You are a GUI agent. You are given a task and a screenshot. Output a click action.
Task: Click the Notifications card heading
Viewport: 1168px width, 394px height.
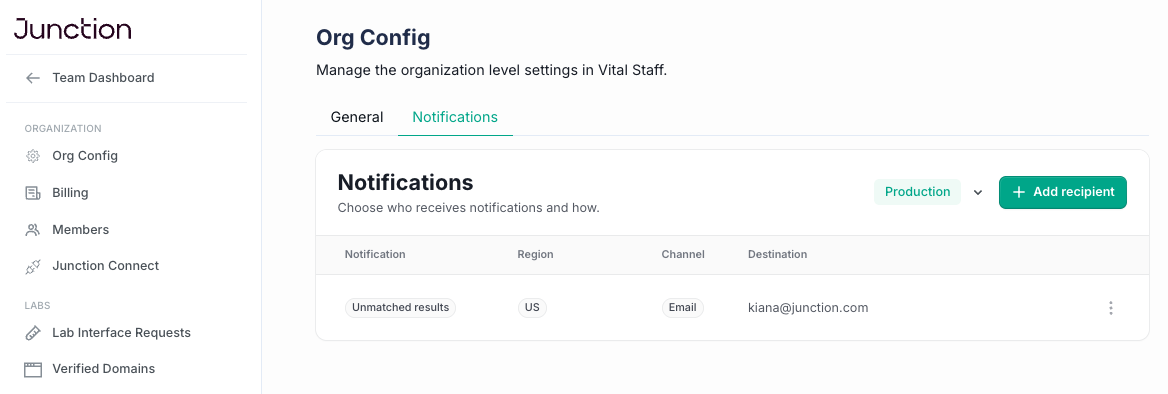pyautogui.click(x=405, y=182)
